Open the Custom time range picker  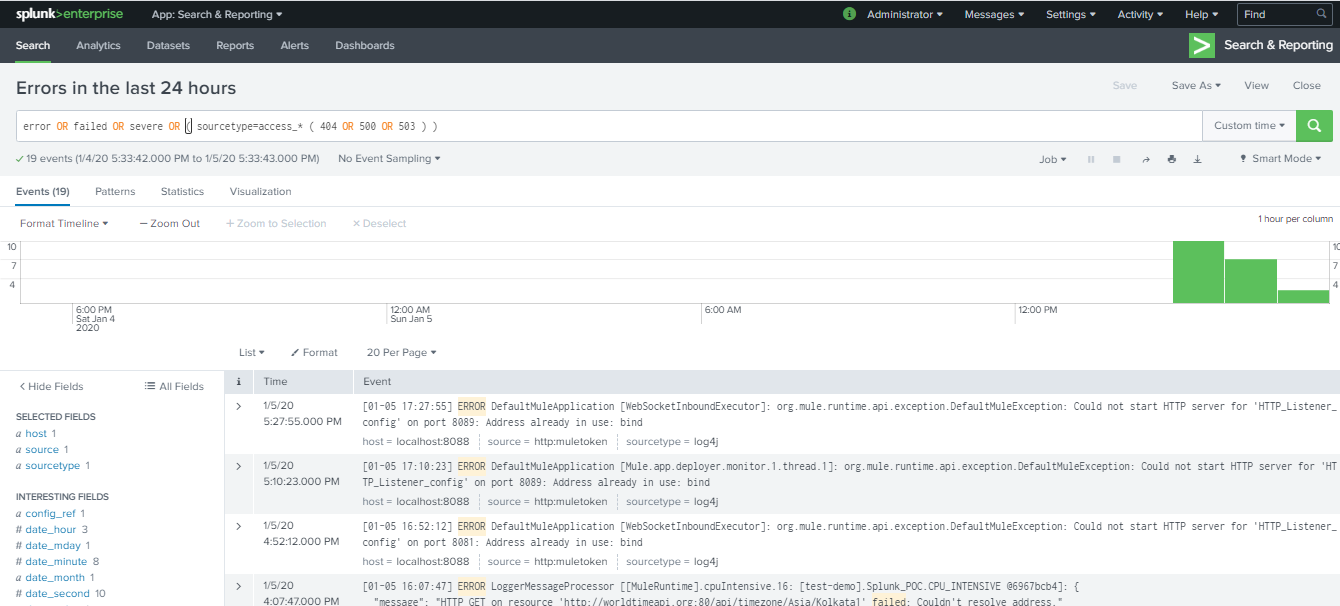coord(1249,126)
